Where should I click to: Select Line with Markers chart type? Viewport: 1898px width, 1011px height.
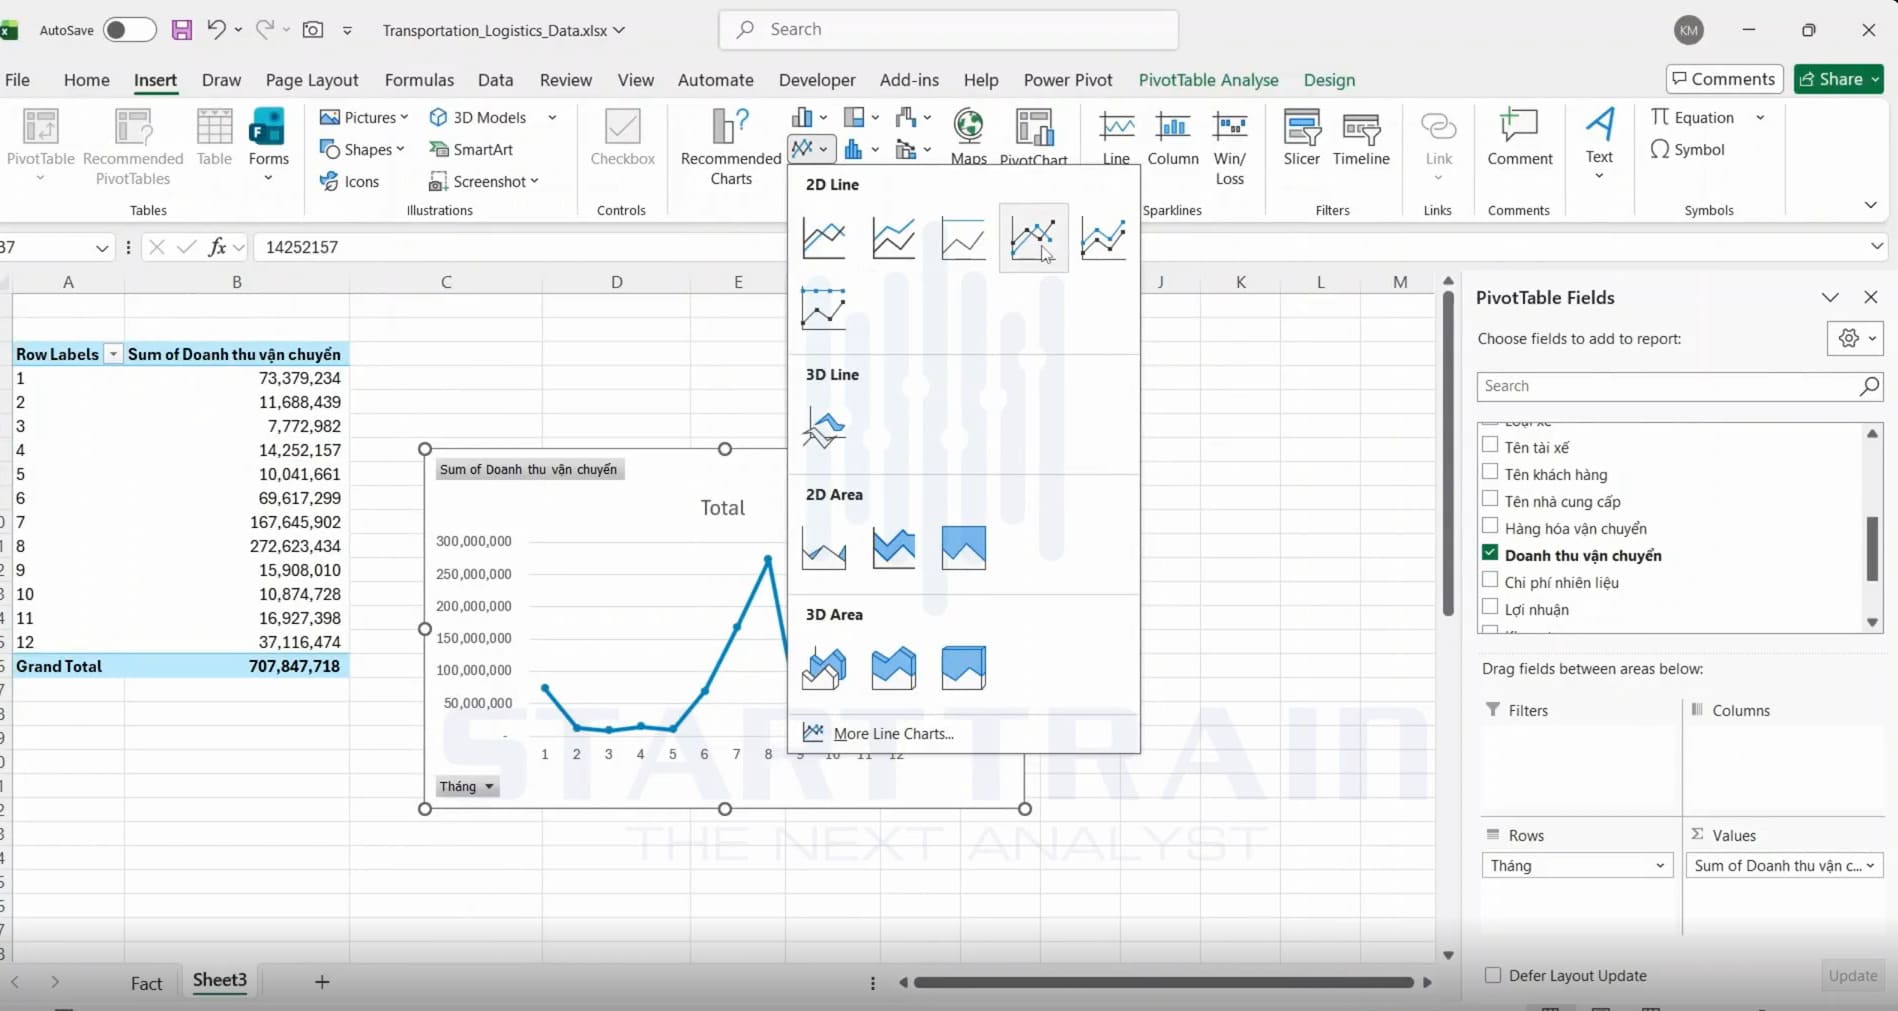(1033, 238)
